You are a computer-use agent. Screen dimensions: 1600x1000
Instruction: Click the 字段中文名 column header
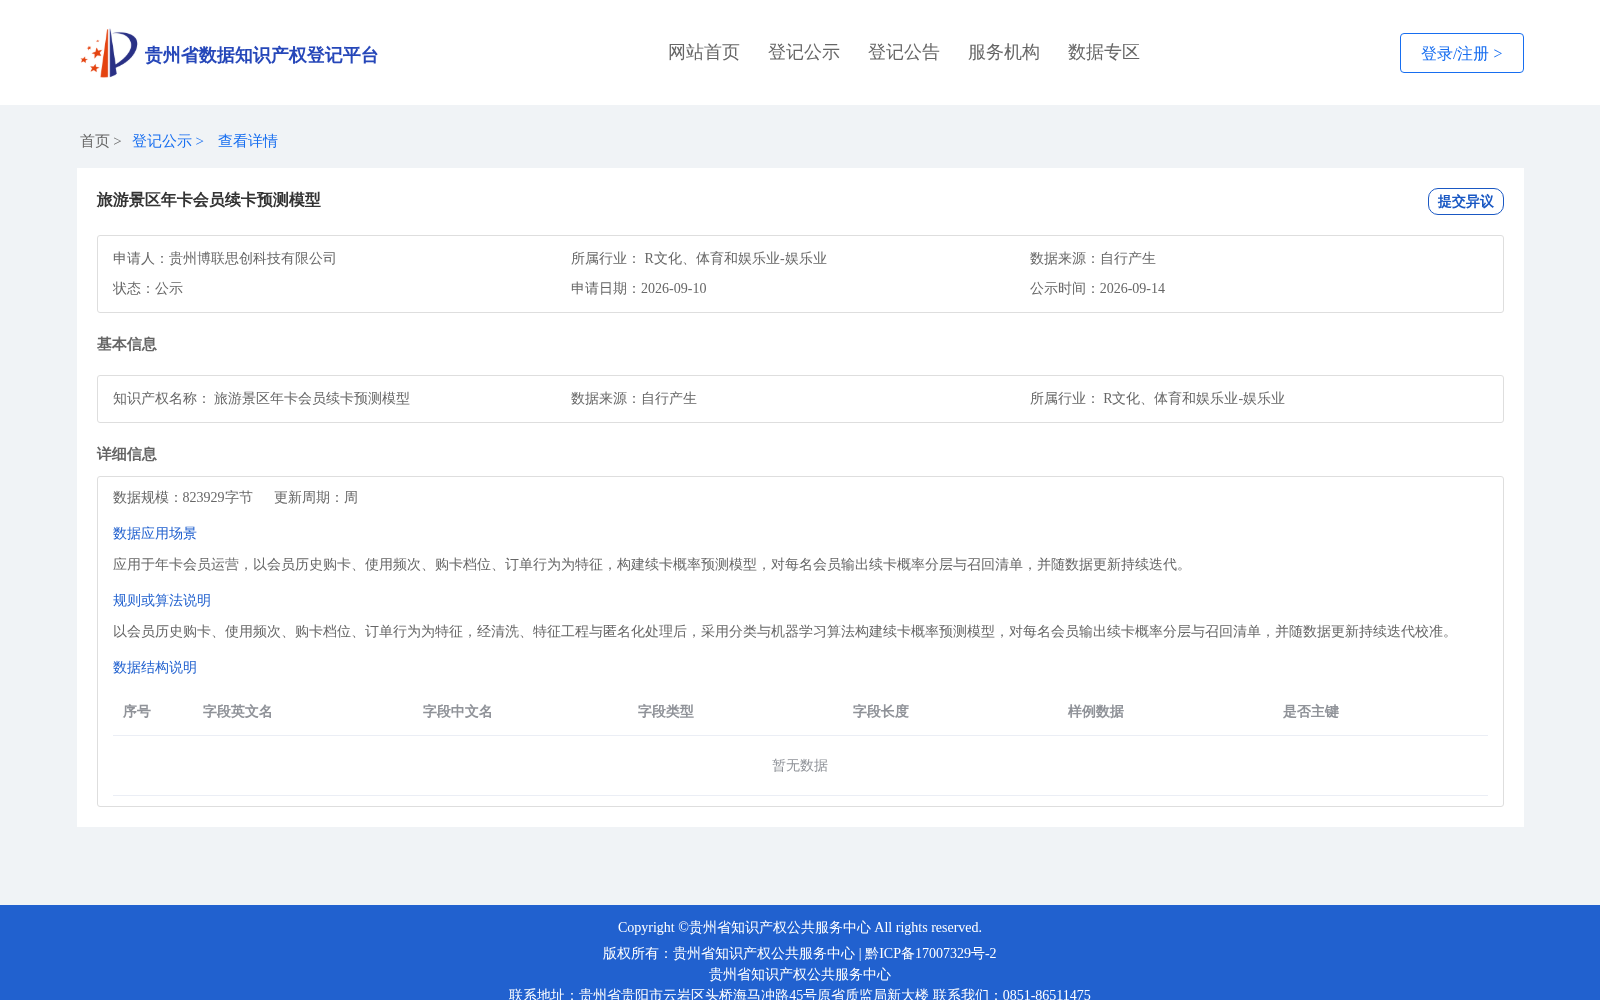[458, 711]
